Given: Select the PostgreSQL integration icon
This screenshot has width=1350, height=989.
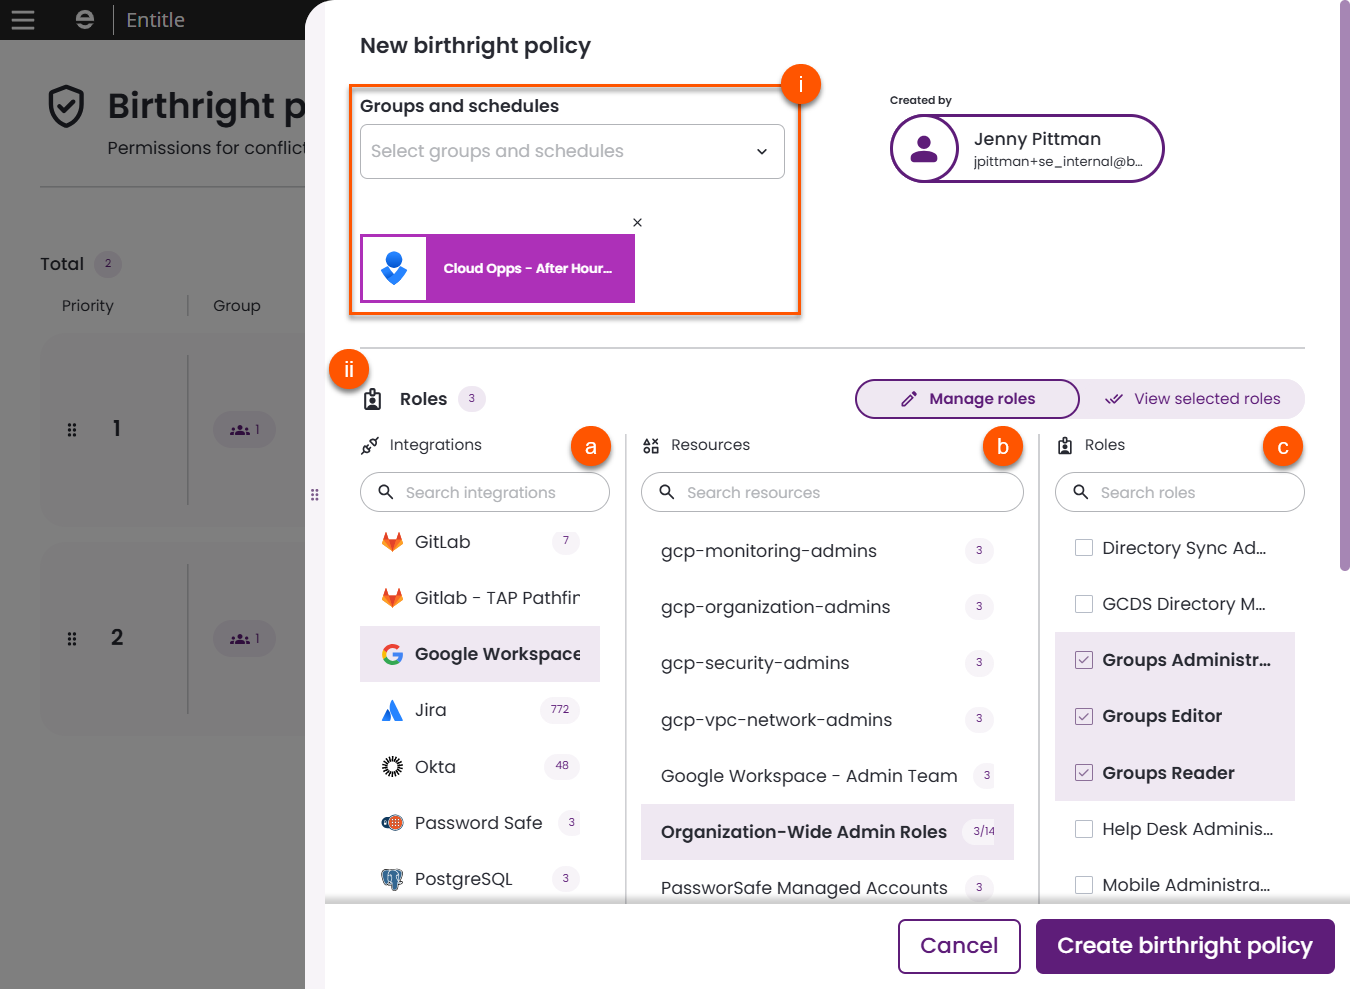Looking at the screenshot, I should pos(393,878).
